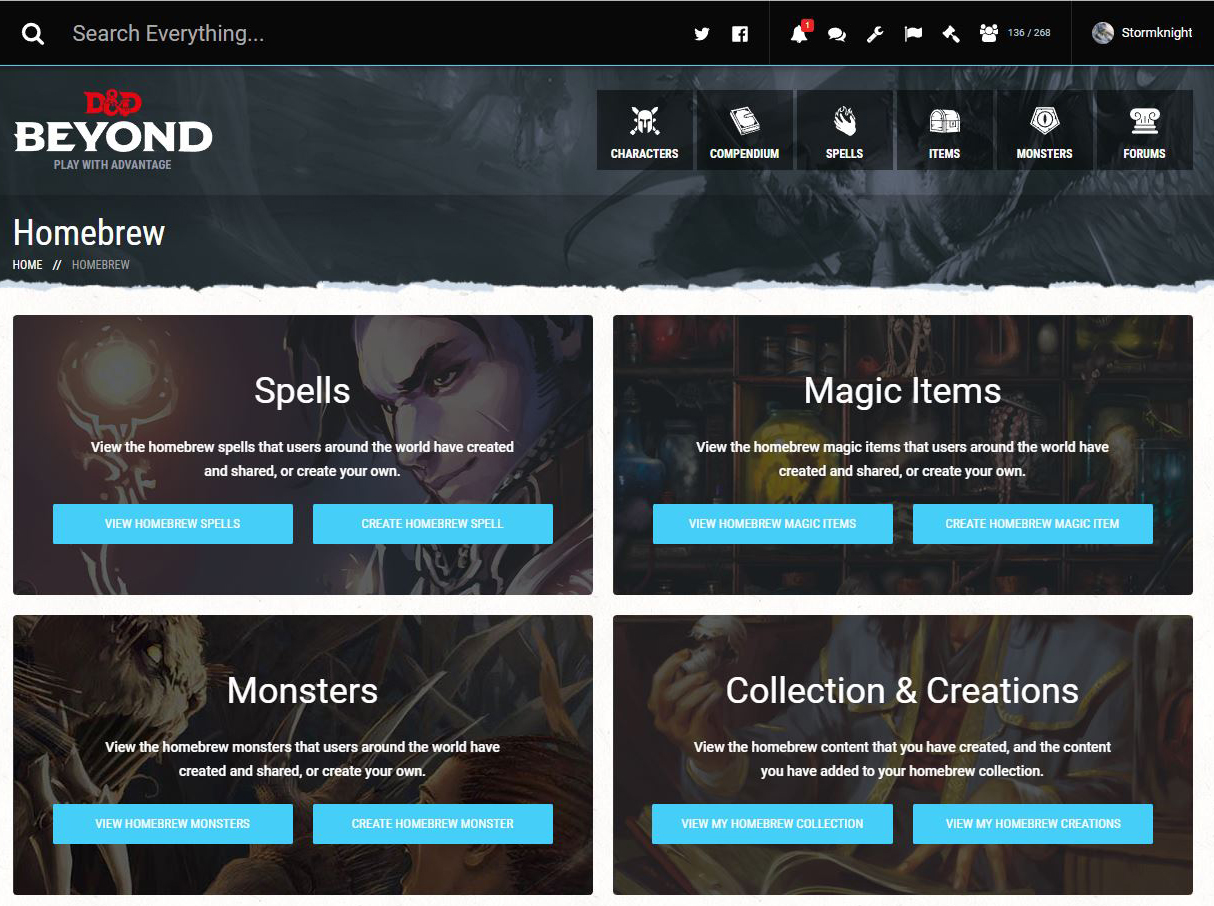This screenshot has width=1214, height=906.
Task: Click the gavel moderation icon
Action: [x=951, y=34]
